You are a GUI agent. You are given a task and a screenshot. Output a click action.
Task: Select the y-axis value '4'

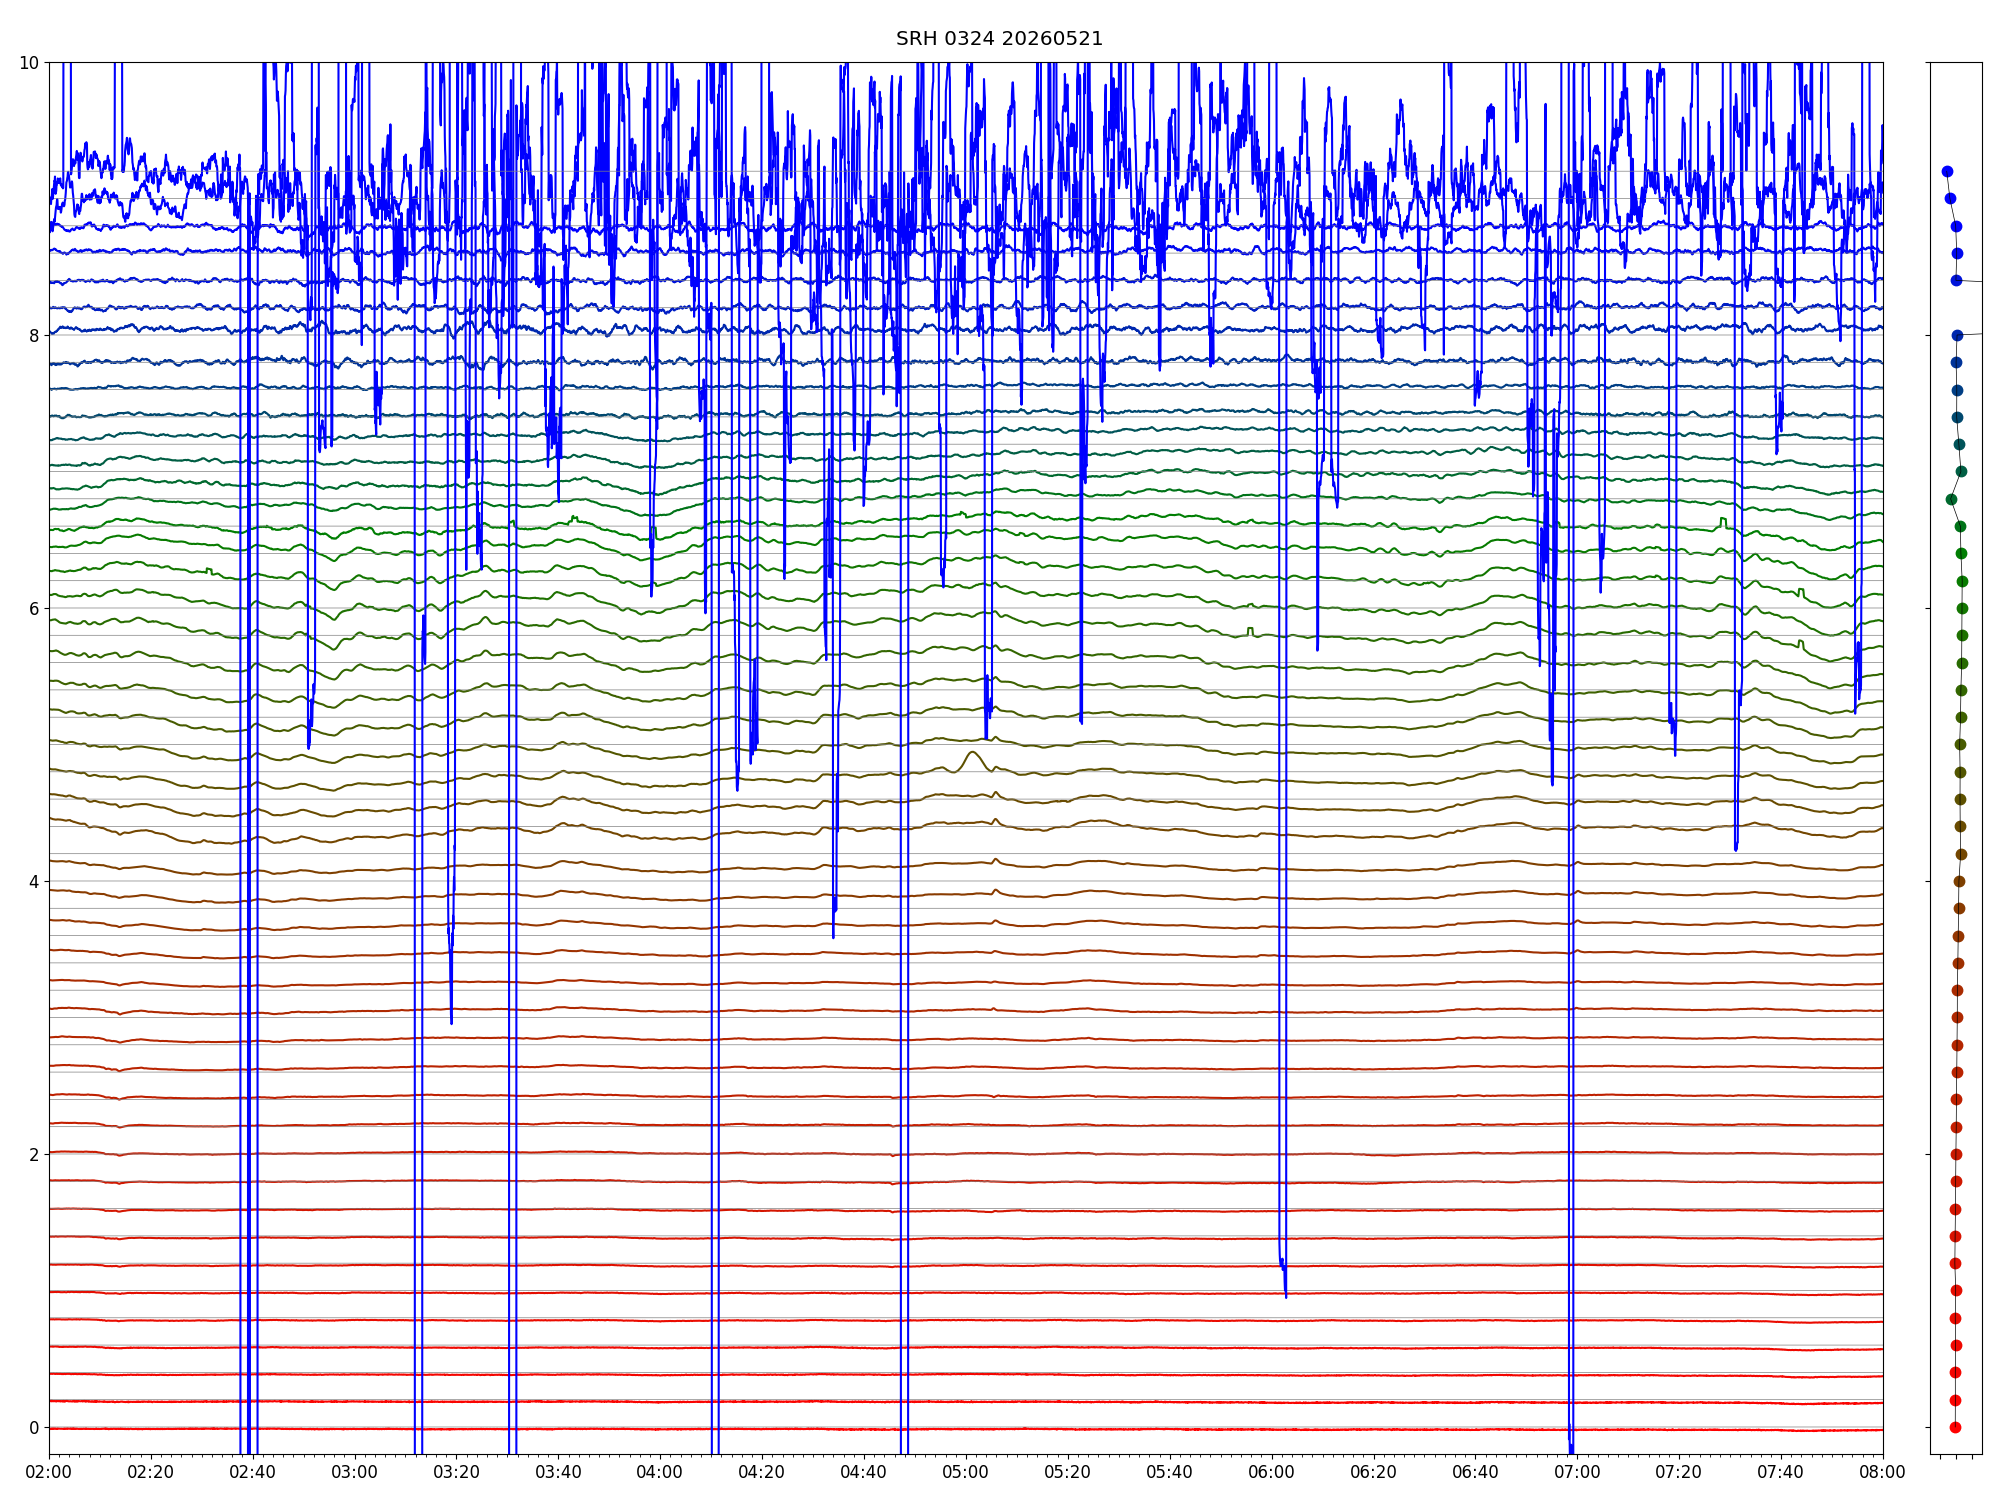35,882
